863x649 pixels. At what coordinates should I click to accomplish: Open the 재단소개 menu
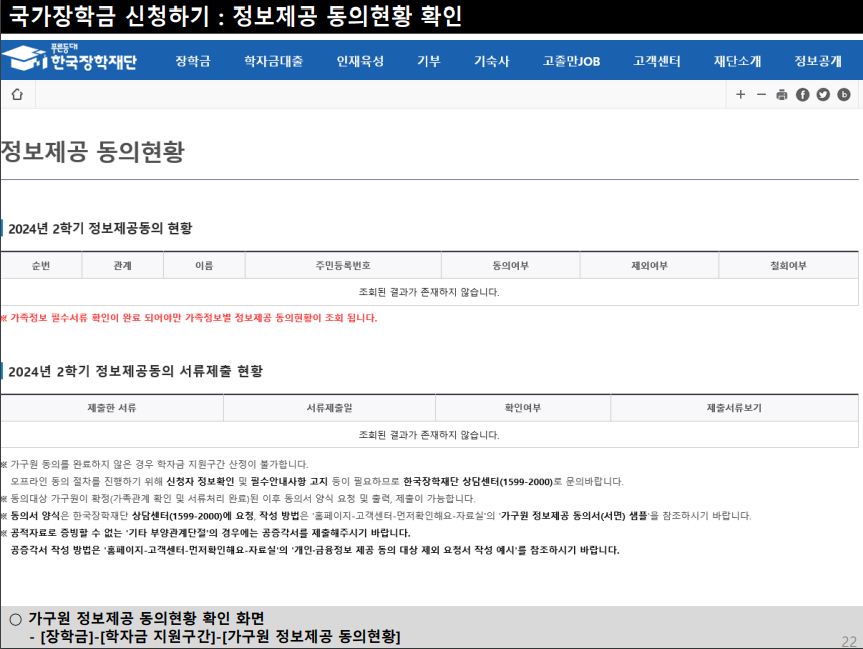click(738, 61)
